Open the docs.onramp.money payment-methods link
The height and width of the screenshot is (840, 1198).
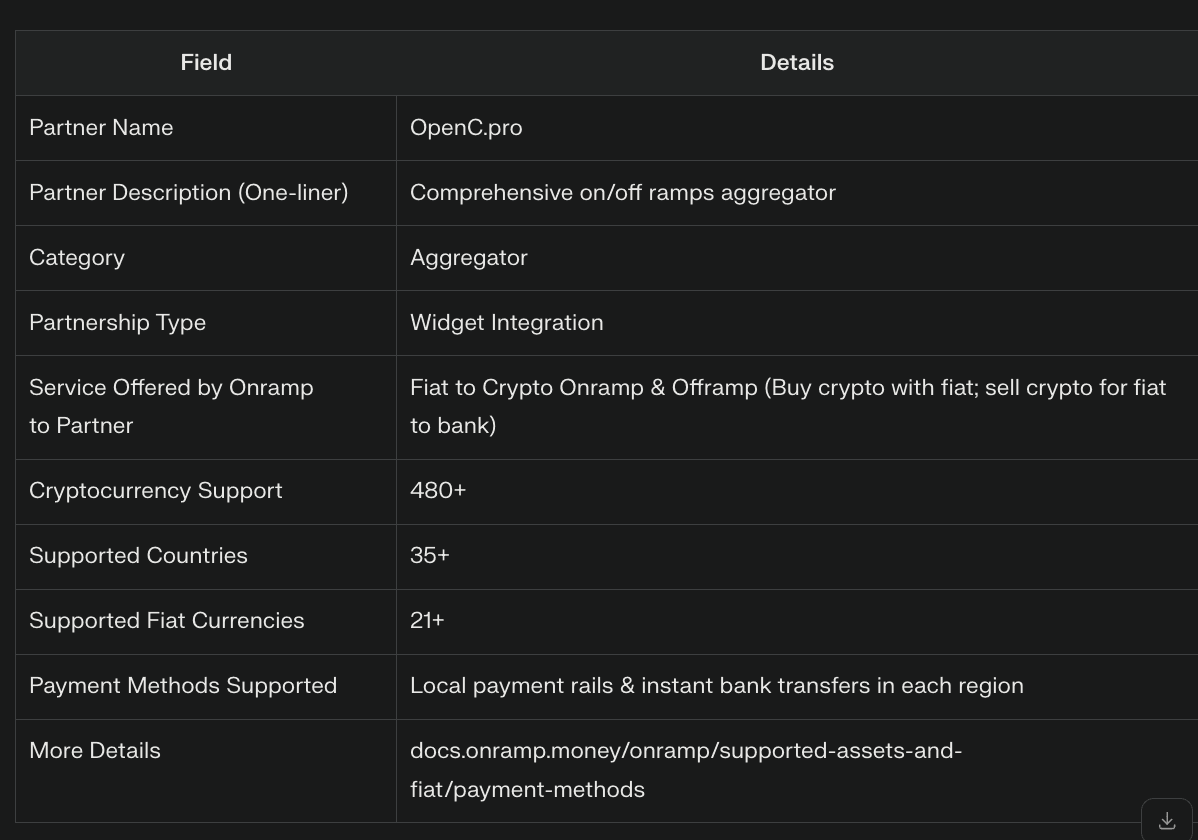tap(685, 770)
